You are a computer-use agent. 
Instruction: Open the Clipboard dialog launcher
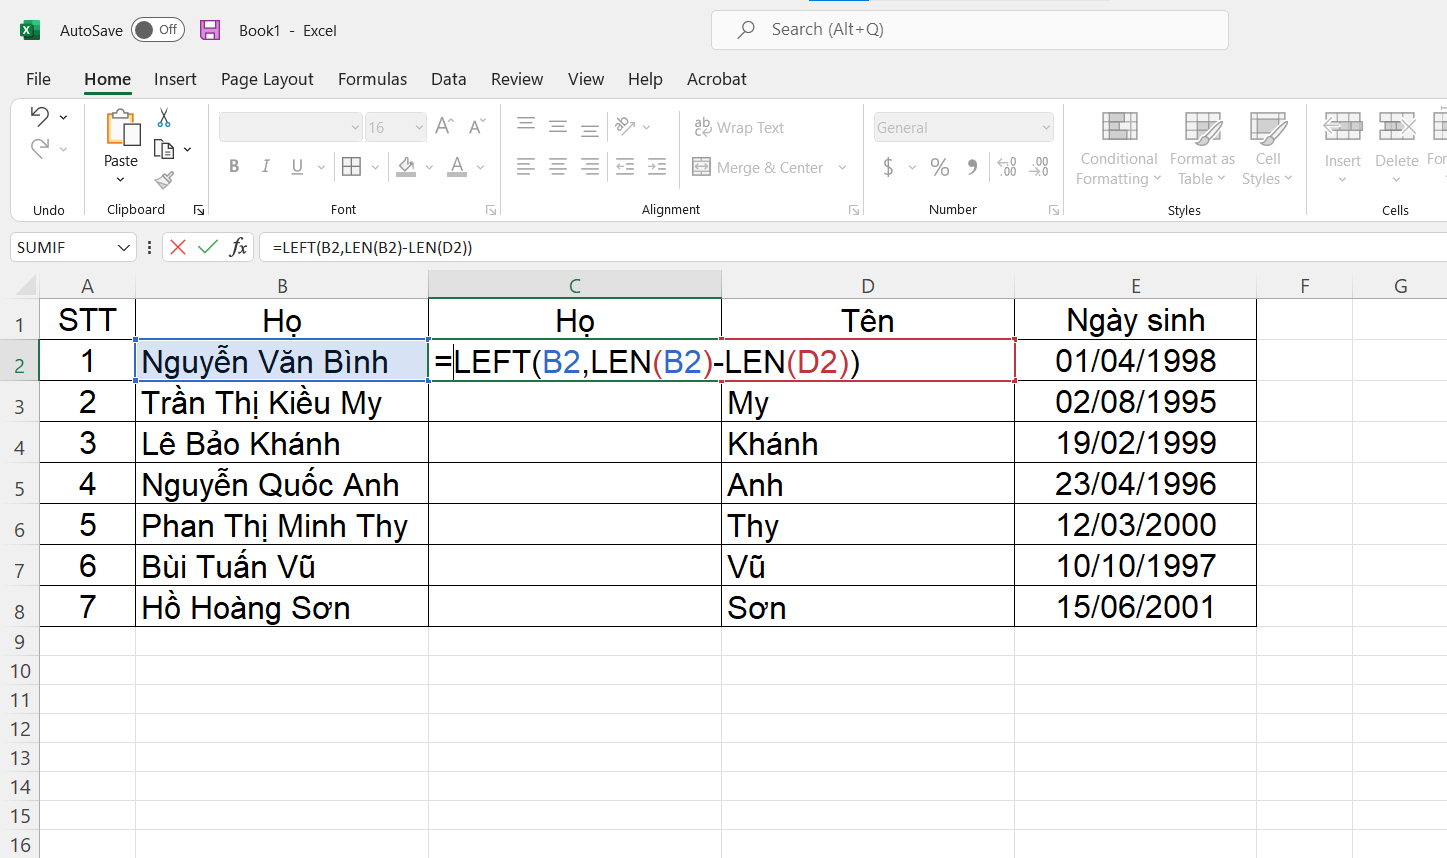199,210
